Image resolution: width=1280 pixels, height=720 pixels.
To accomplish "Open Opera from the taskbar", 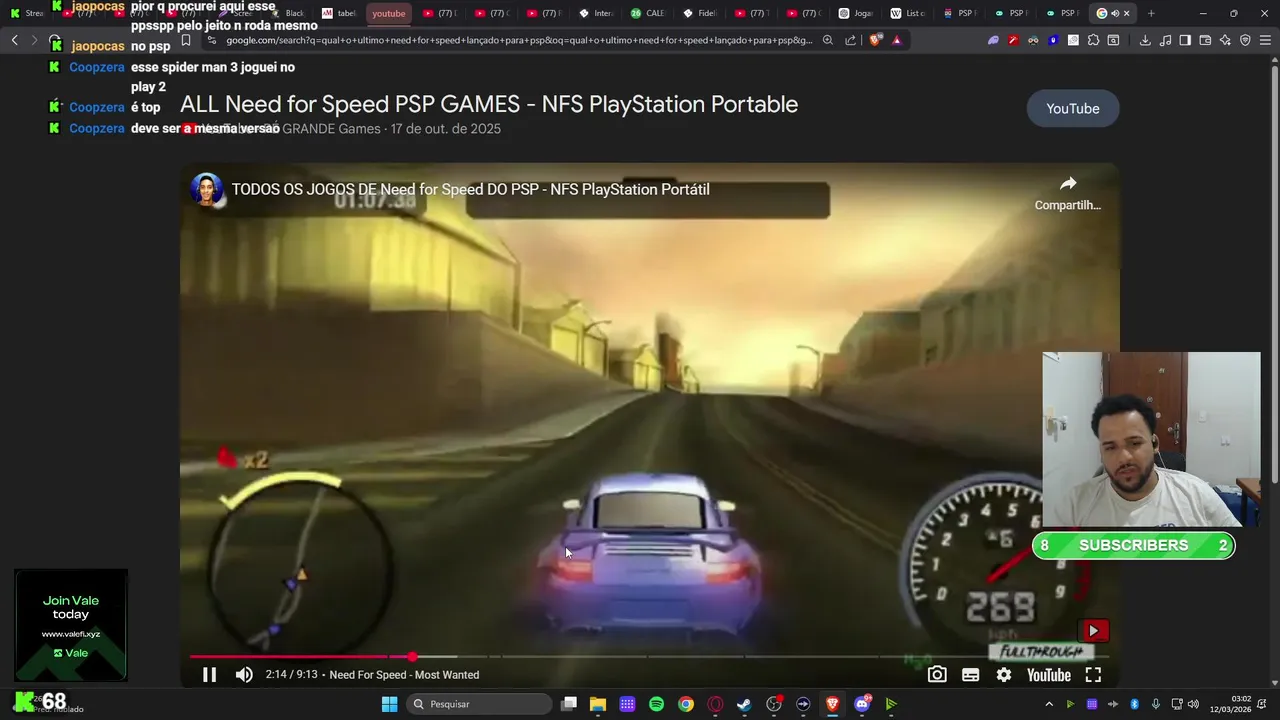I will [715, 704].
